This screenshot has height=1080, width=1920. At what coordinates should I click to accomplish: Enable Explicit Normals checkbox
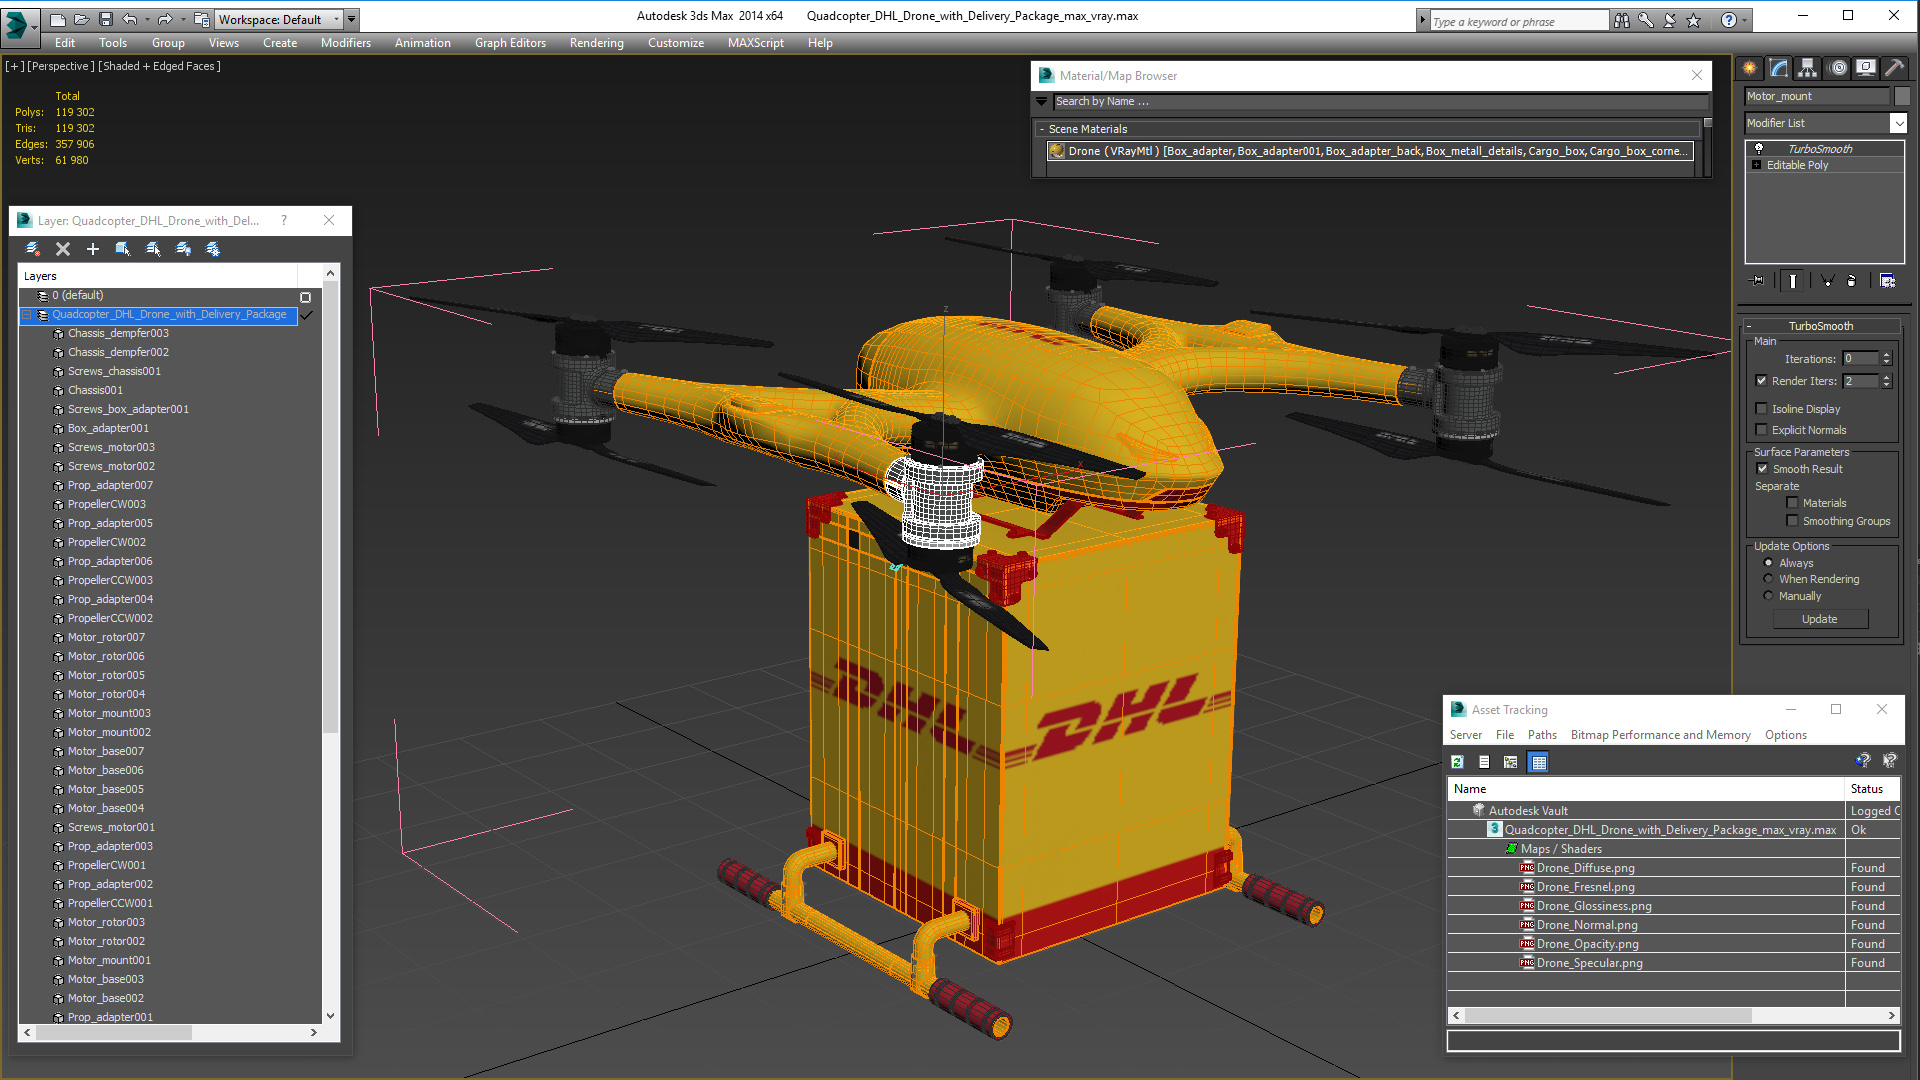point(1762,430)
